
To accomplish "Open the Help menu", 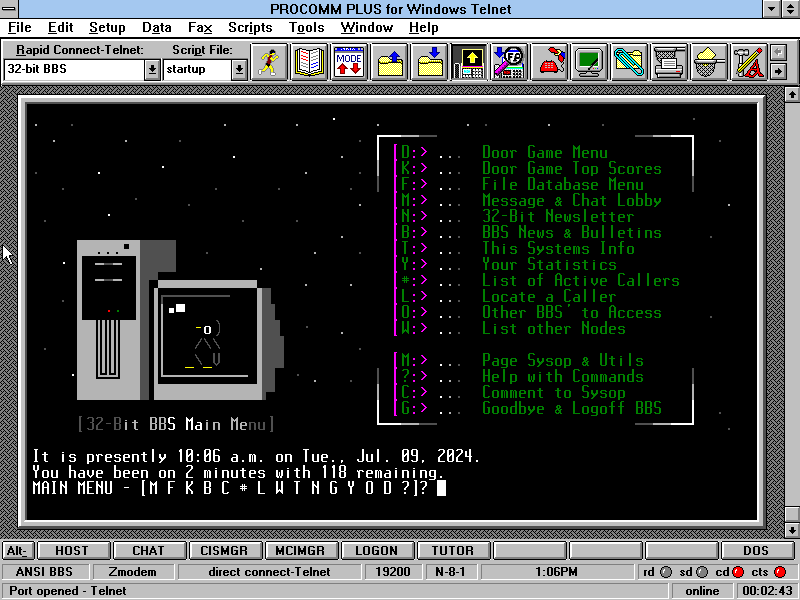I will click(x=423, y=28).
